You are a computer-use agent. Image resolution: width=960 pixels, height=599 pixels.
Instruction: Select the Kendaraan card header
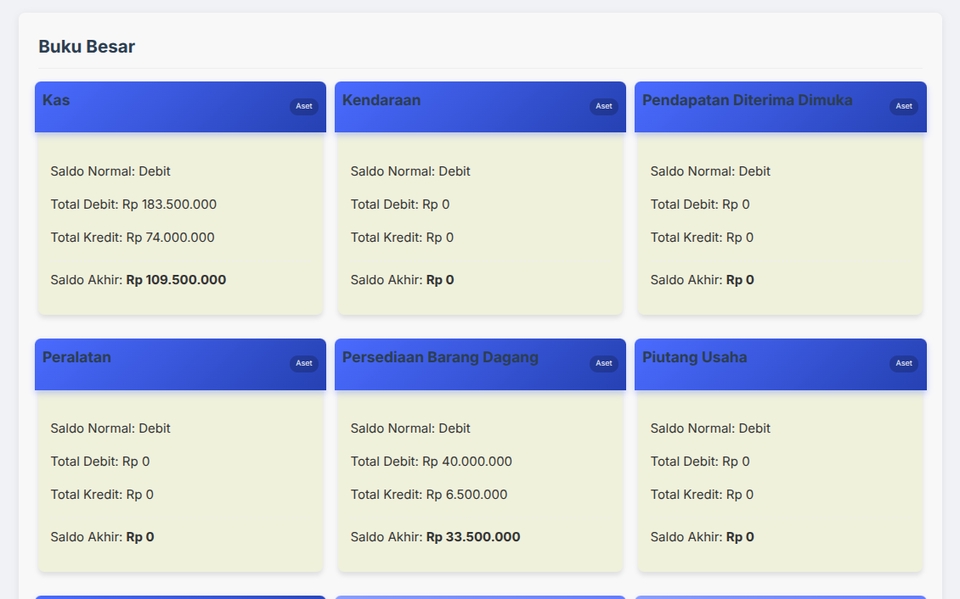[382, 99]
